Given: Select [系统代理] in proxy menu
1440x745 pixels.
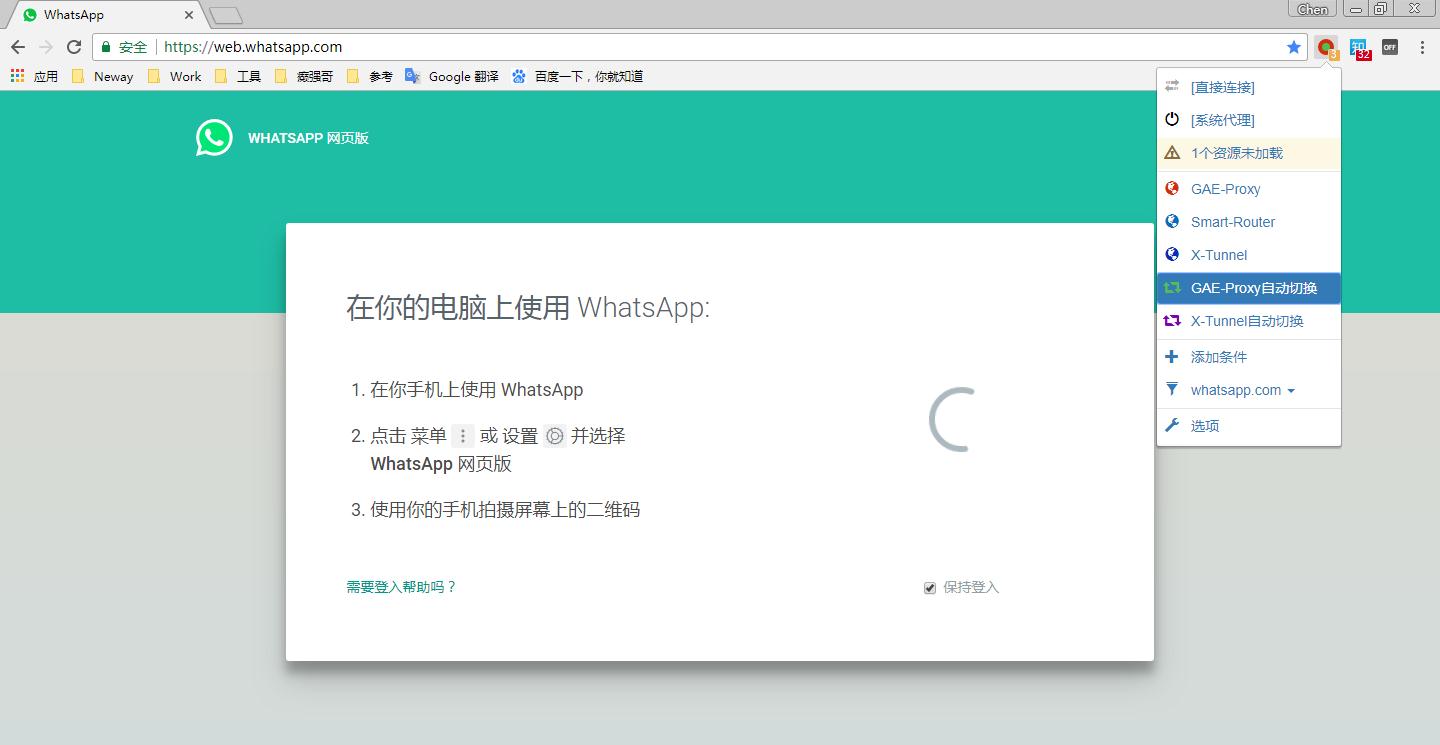Looking at the screenshot, I should coord(1248,120).
